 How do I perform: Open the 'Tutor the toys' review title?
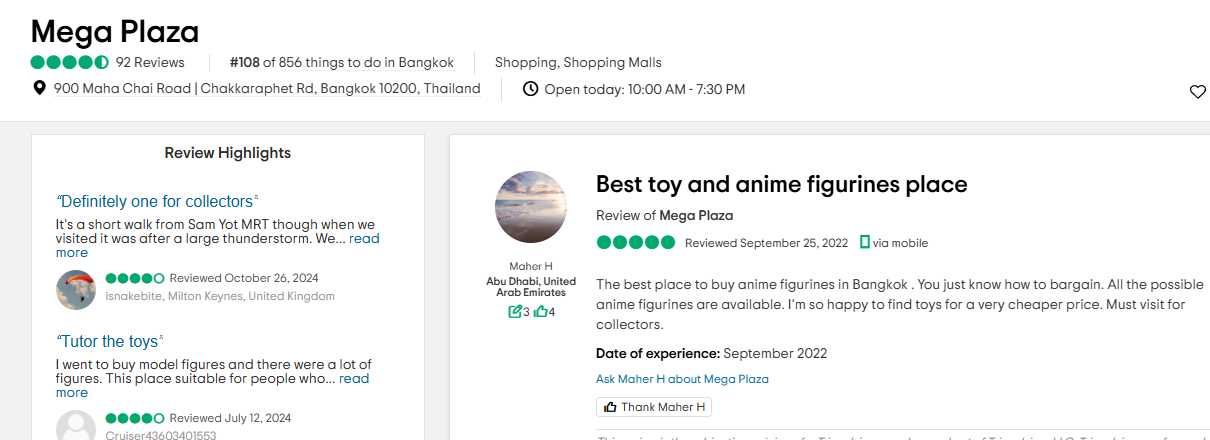[109, 341]
